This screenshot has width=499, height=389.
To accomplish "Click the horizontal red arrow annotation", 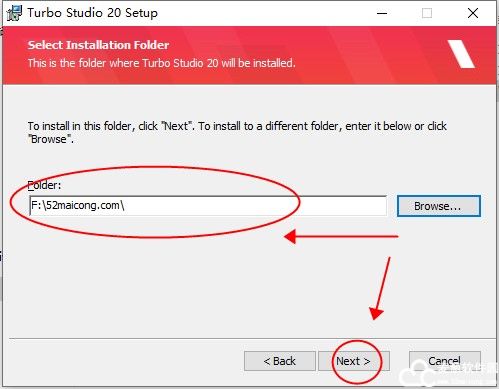I will tap(341, 236).
